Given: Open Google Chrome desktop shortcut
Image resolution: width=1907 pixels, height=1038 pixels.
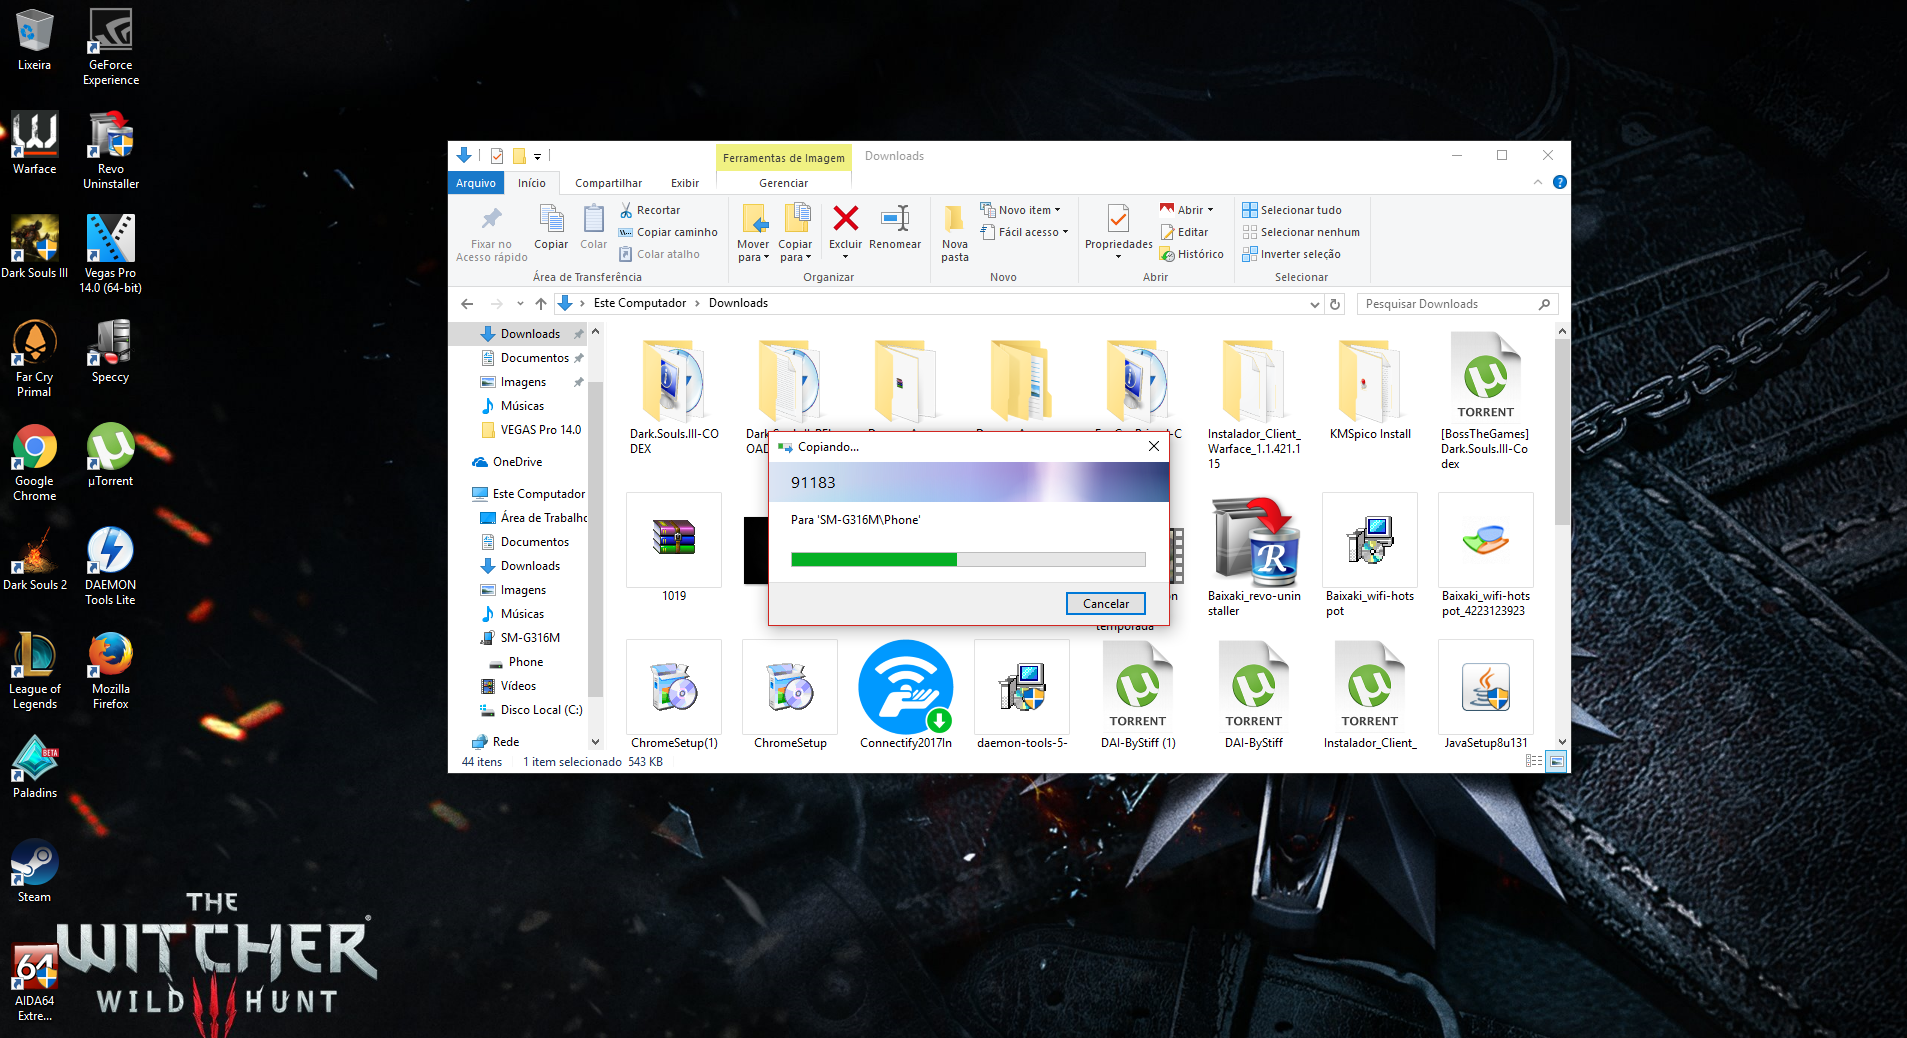Looking at the screenshot, I should [34, 462].
